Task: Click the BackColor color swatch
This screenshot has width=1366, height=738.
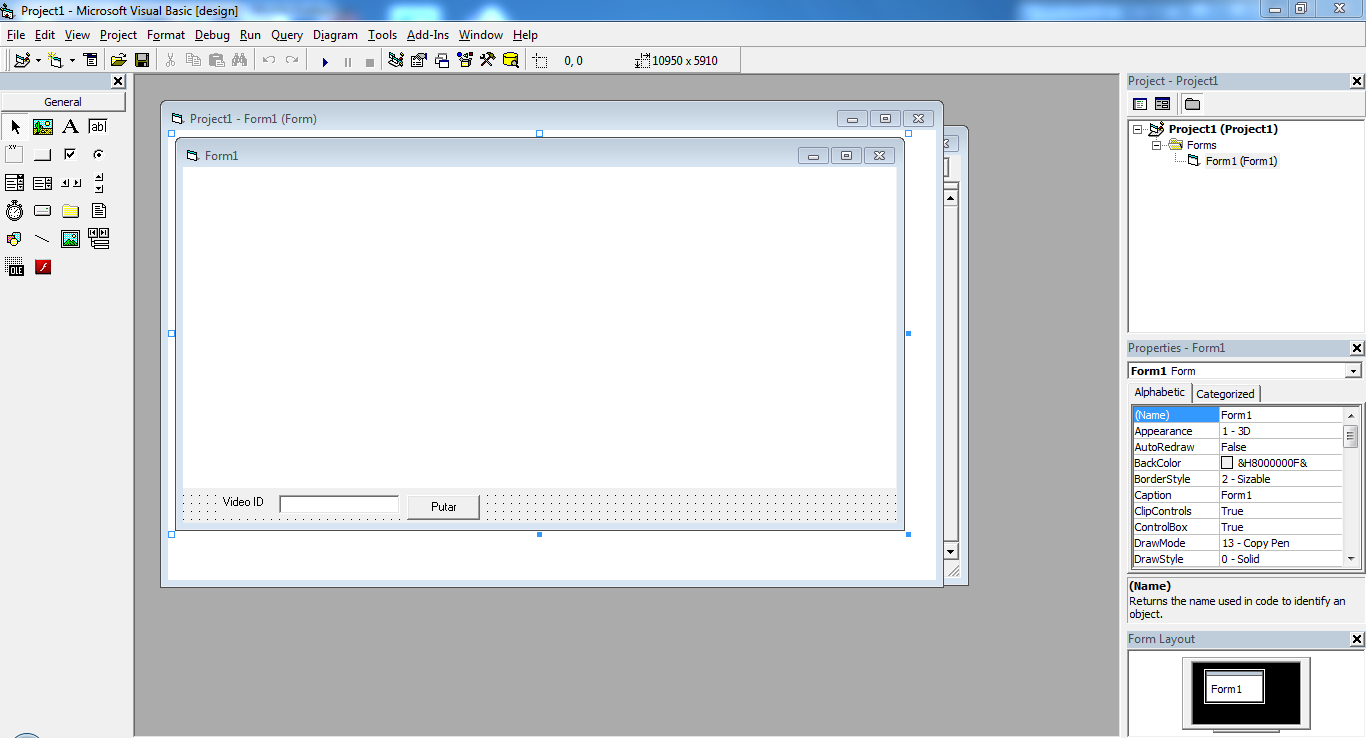Action: (1228, 462)
